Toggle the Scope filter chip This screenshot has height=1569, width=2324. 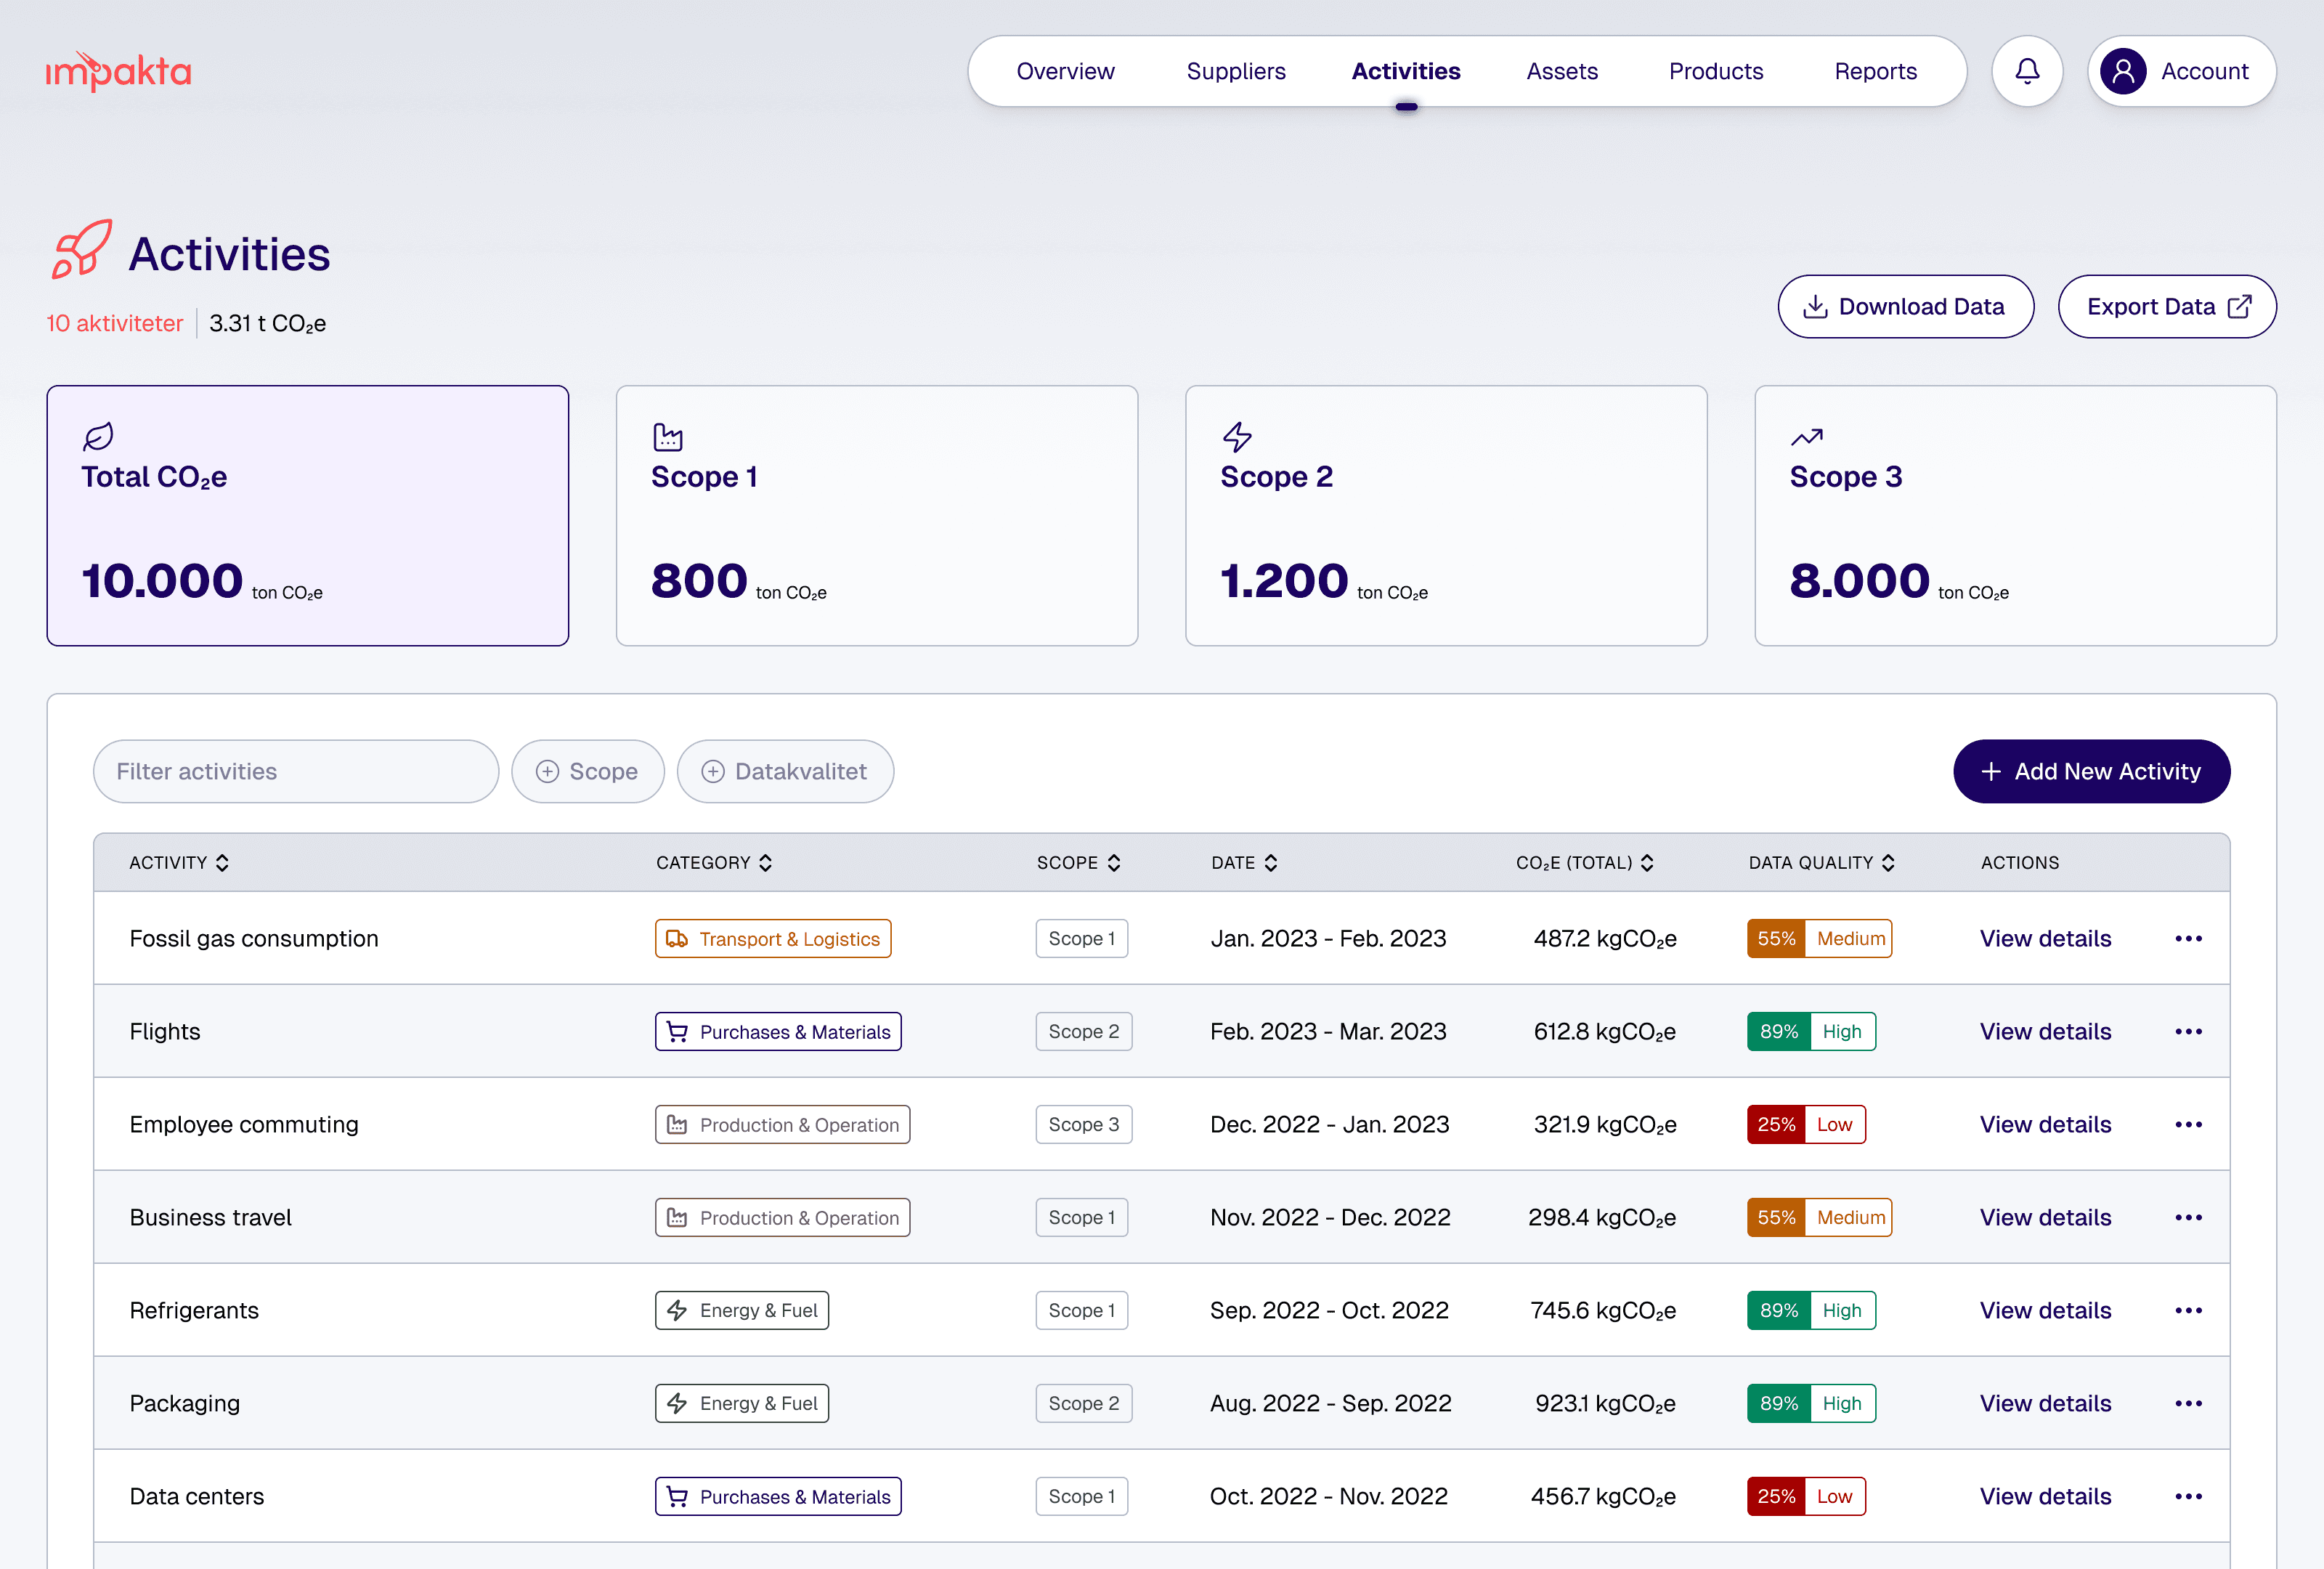click(x=588, y=771)
